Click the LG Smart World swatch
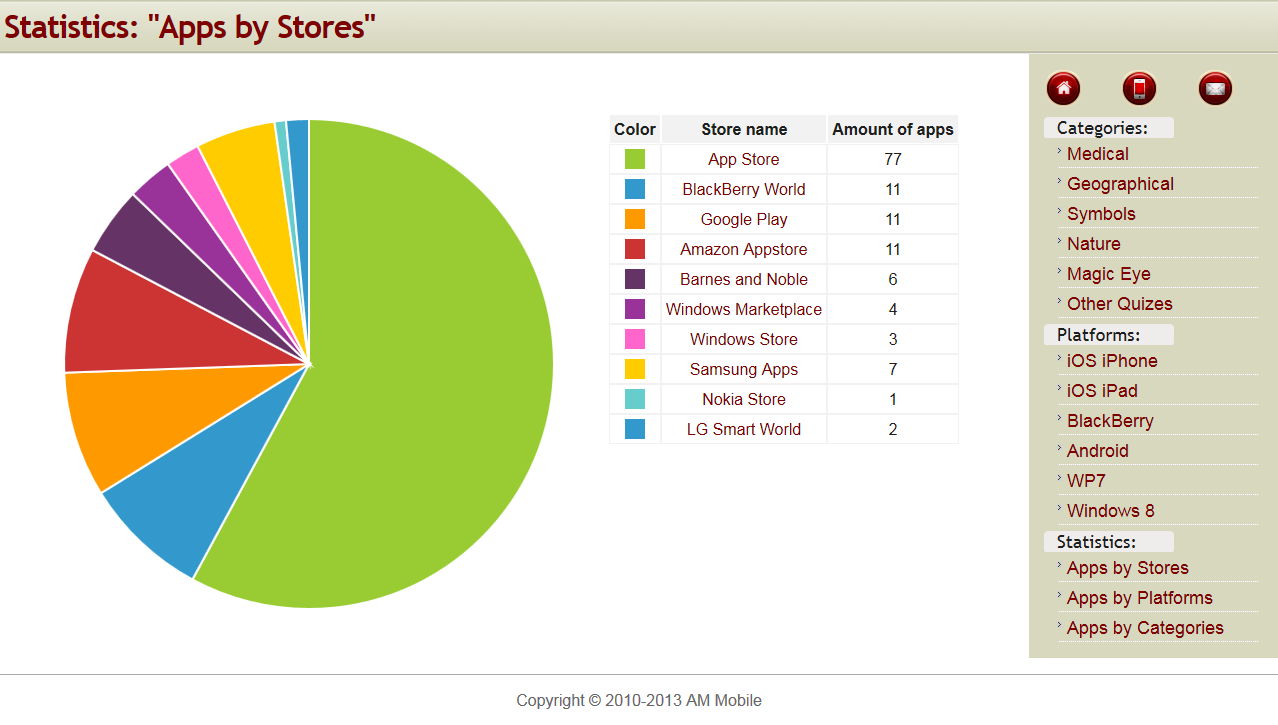 point(635,429)
